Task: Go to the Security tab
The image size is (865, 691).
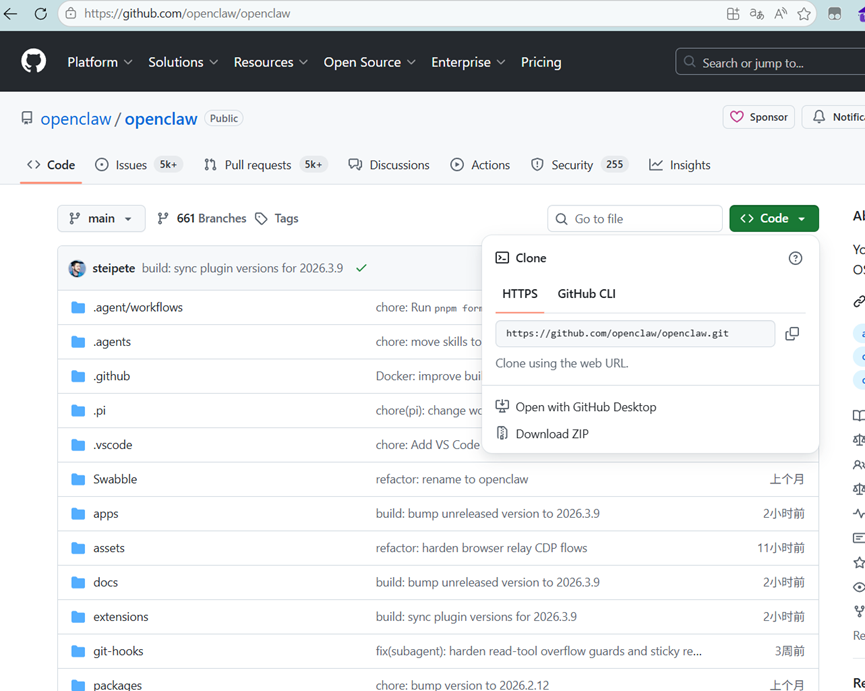Action: pos(571,165)
